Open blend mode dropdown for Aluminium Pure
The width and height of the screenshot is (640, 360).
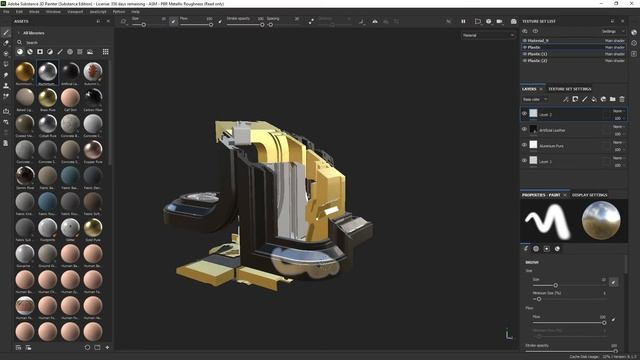(x=618, y=142)
